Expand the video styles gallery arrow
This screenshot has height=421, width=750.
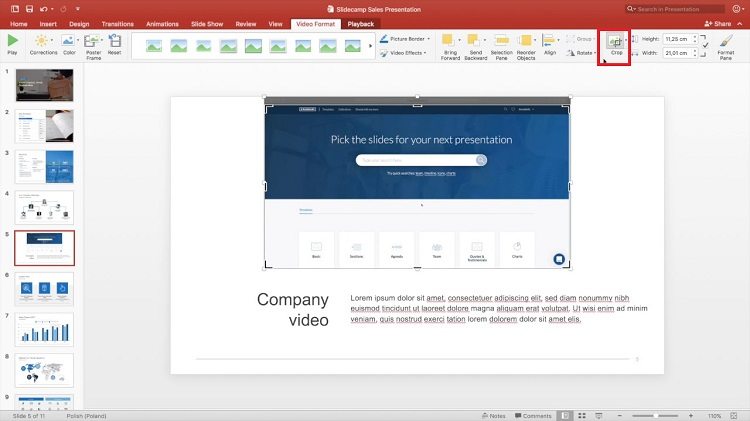coord(370,46)
